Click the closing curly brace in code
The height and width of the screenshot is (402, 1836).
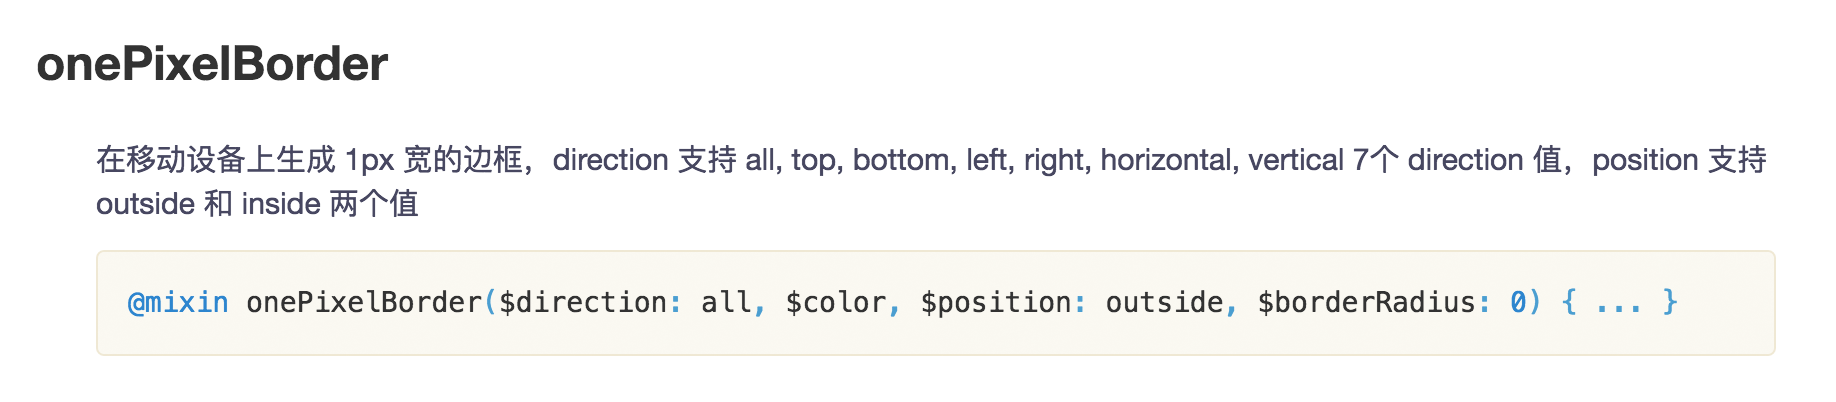[x=1669, y=302]
